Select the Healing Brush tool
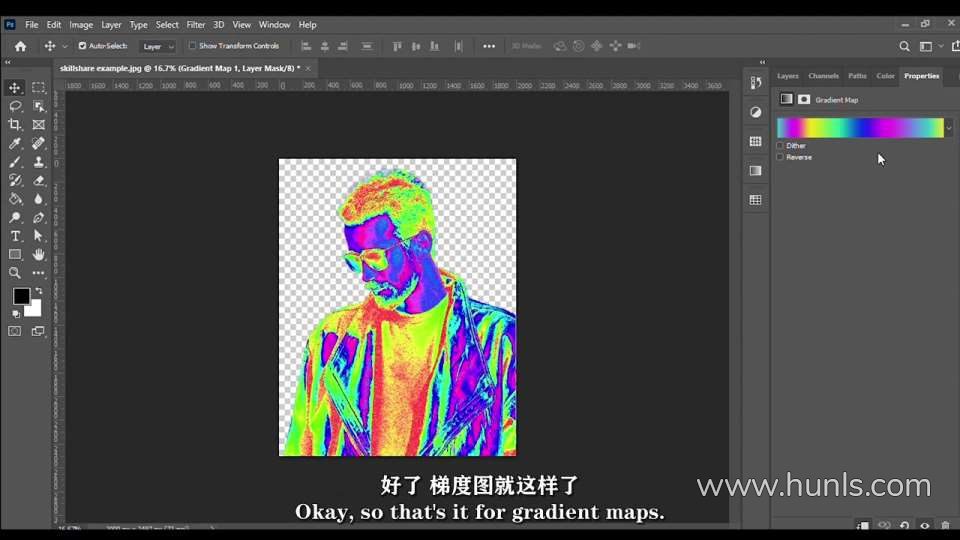 pos(39,143)
